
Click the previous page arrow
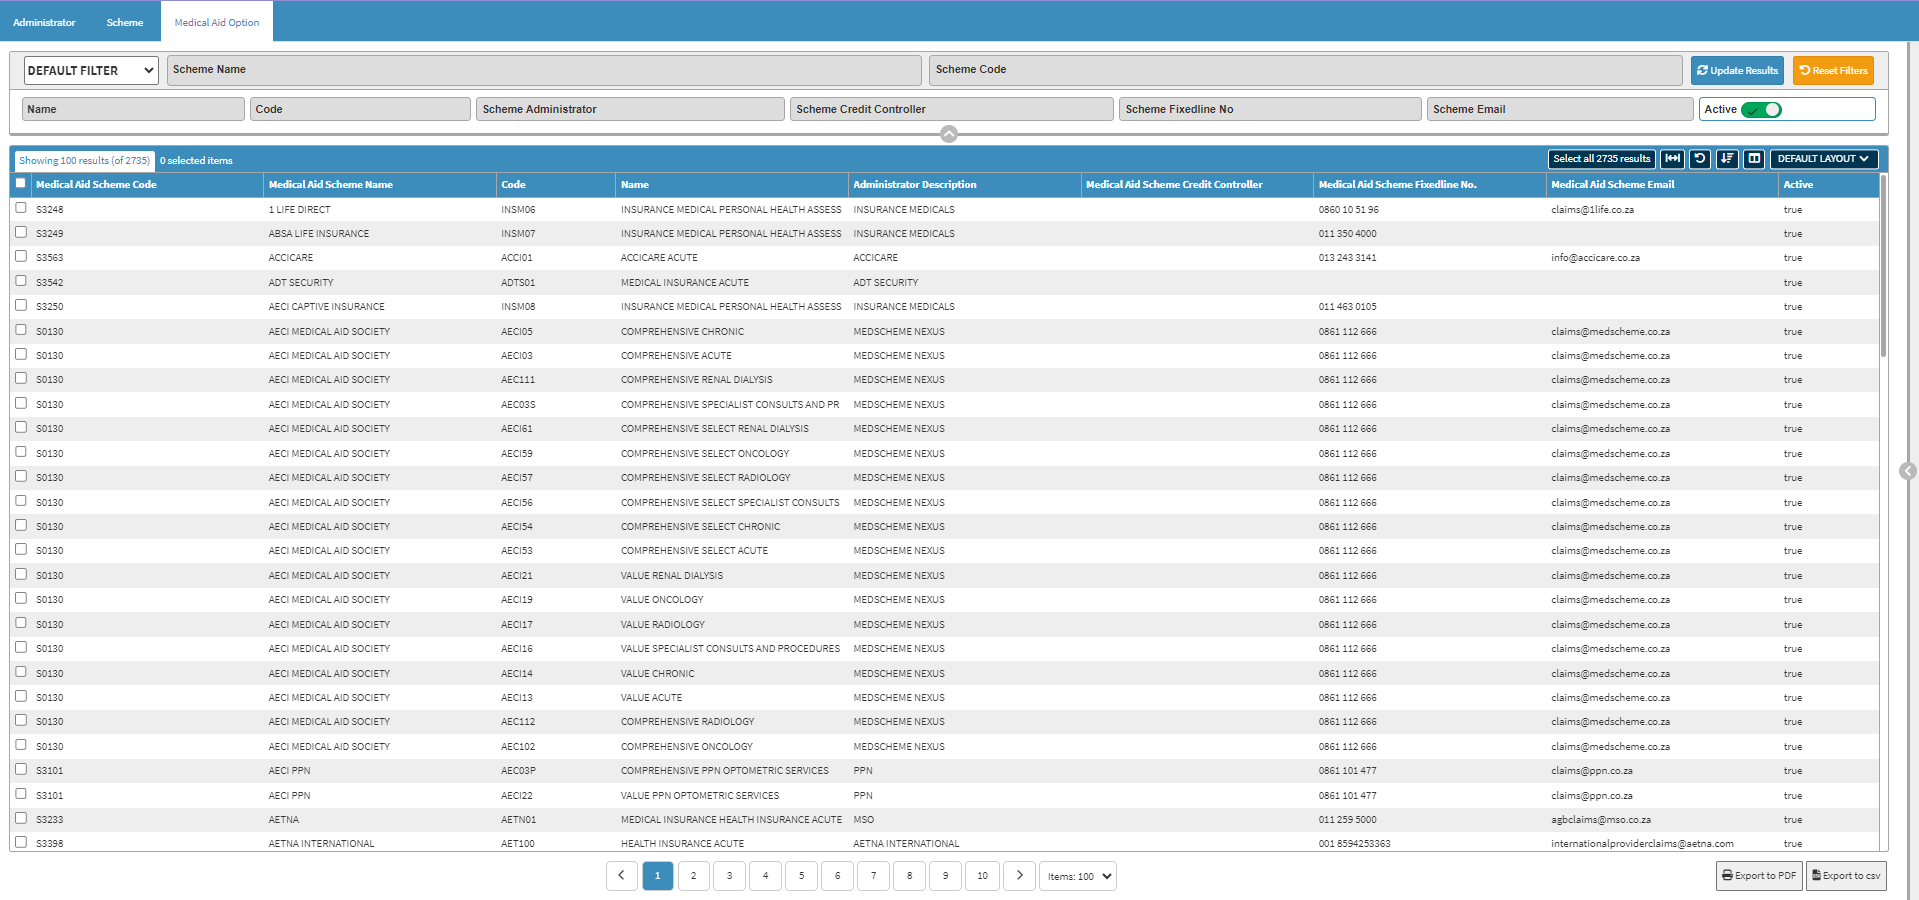(621, 876)
